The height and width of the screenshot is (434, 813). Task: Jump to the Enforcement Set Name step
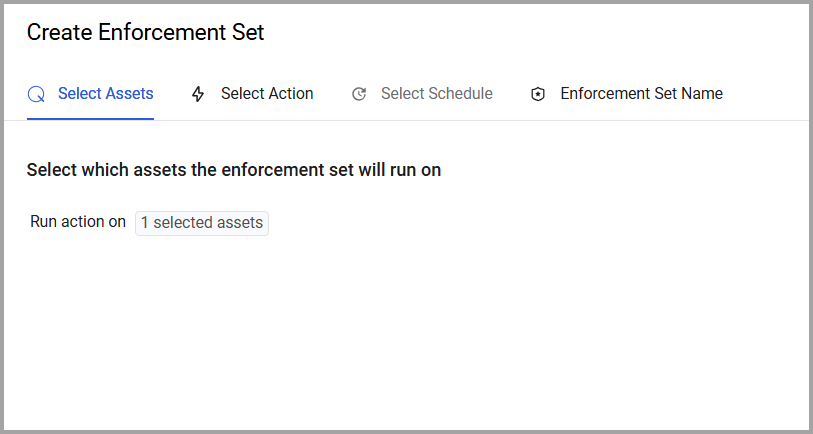click(641, 94)
